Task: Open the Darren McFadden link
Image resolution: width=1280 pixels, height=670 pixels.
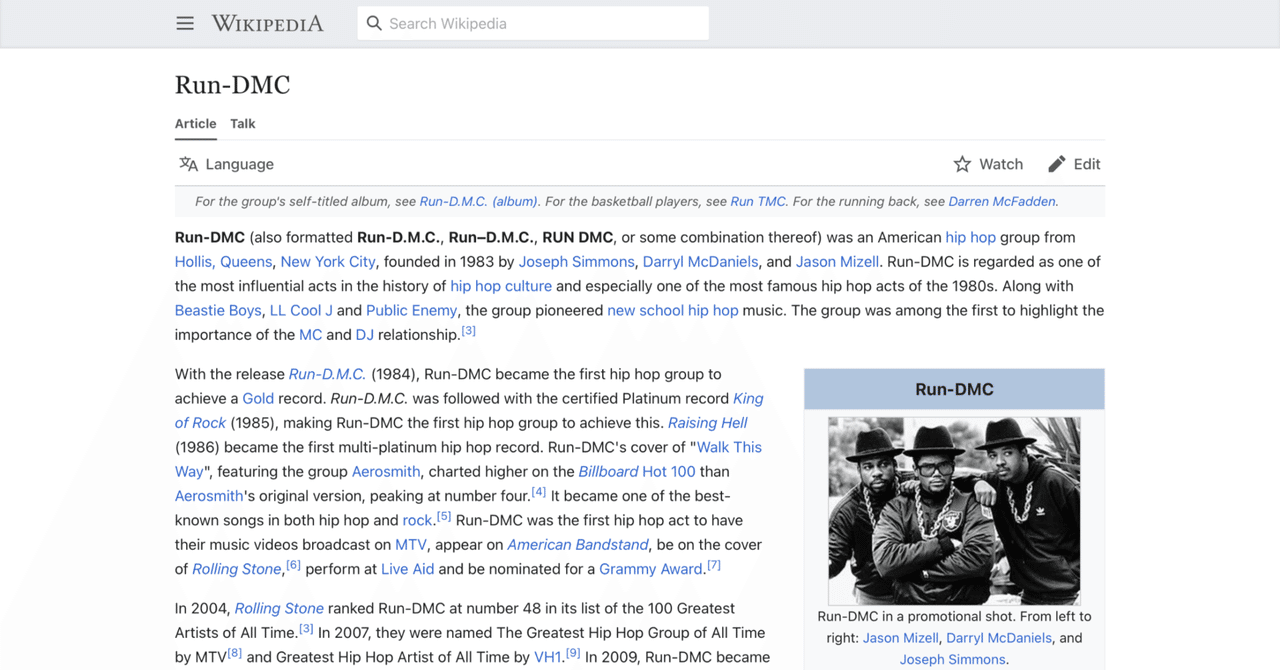Action: click(1002, 201)
